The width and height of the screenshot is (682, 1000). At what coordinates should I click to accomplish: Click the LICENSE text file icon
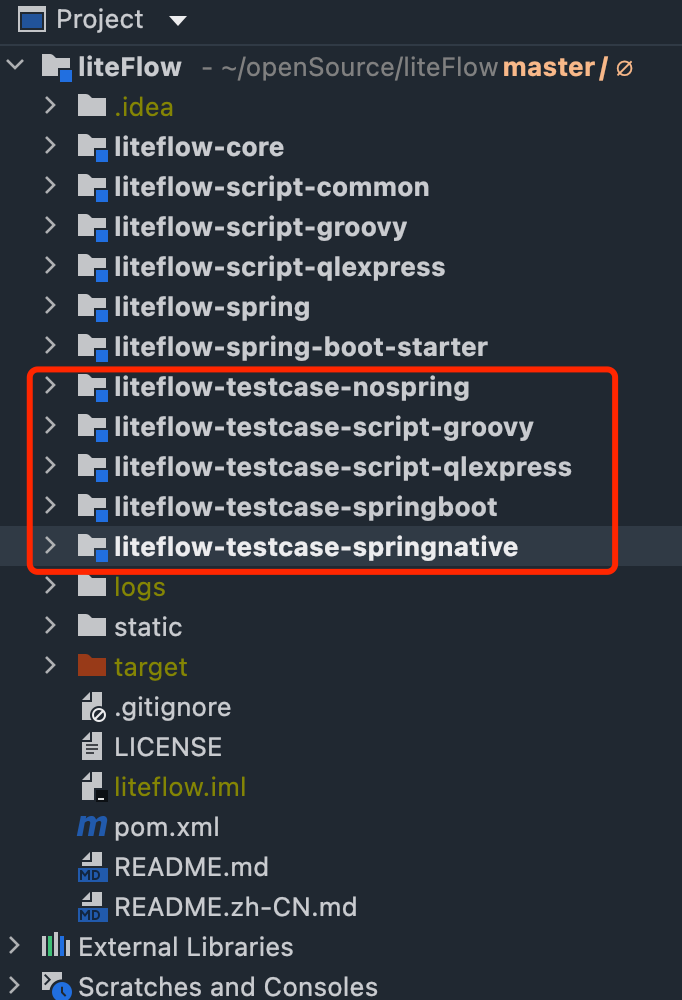pyautogui.click(x=92, y=747)
